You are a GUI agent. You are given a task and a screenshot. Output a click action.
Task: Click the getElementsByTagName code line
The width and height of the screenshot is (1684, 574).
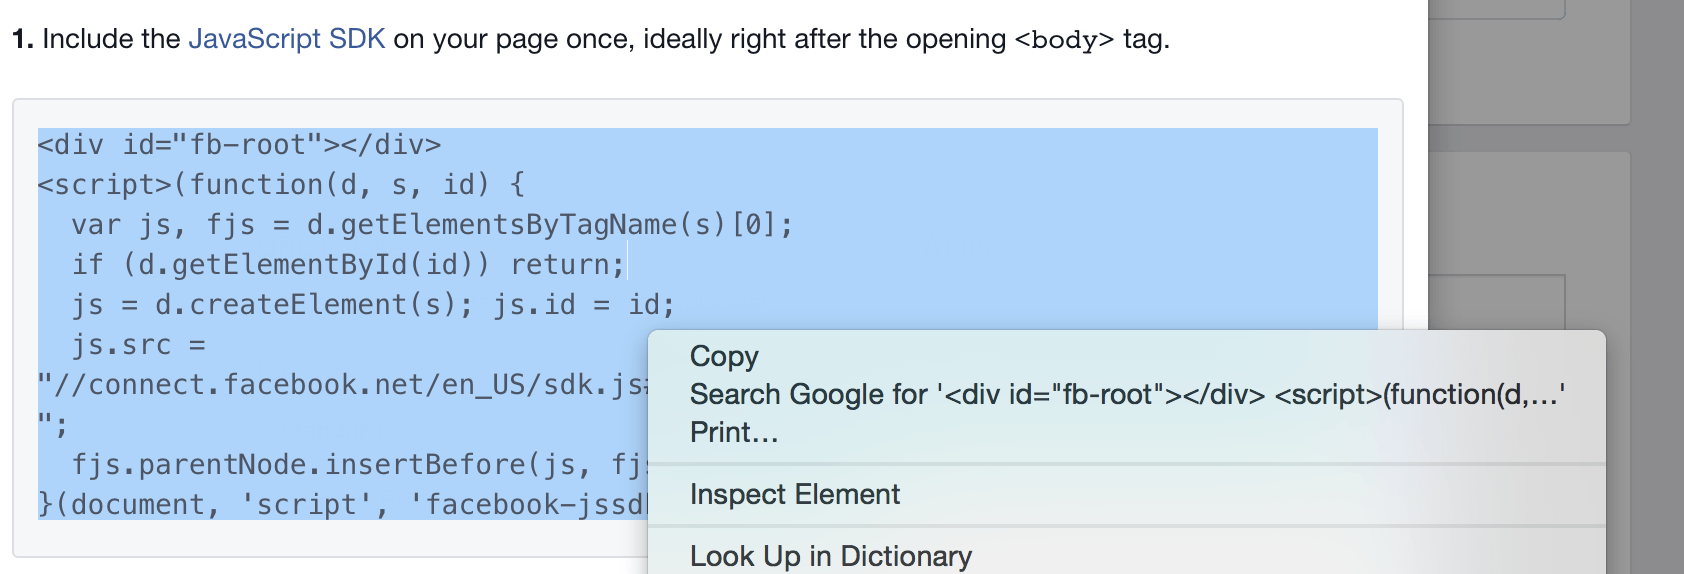432,225
